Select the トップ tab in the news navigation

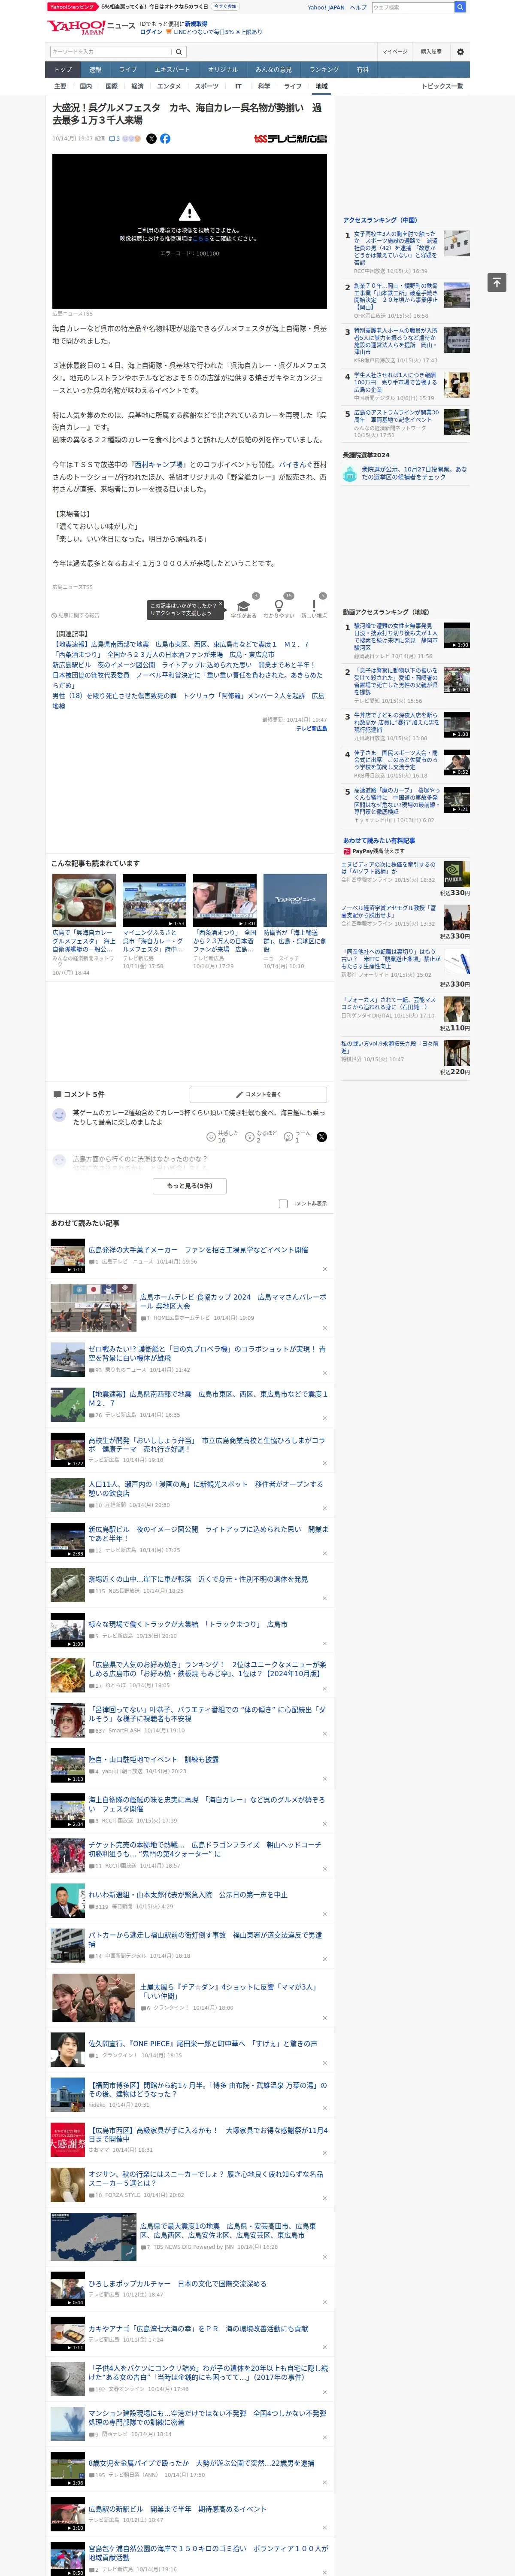[63, 70]
